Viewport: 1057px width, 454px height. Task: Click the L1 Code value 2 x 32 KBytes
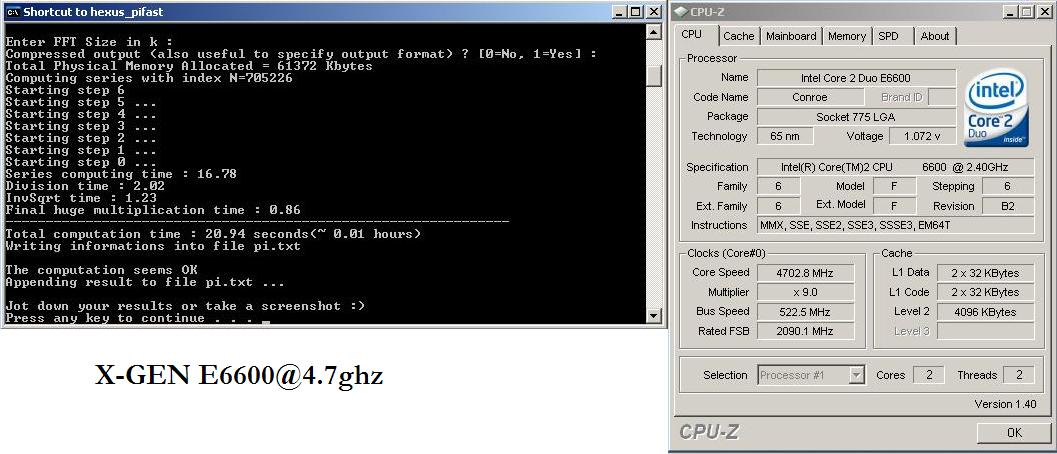986,292
